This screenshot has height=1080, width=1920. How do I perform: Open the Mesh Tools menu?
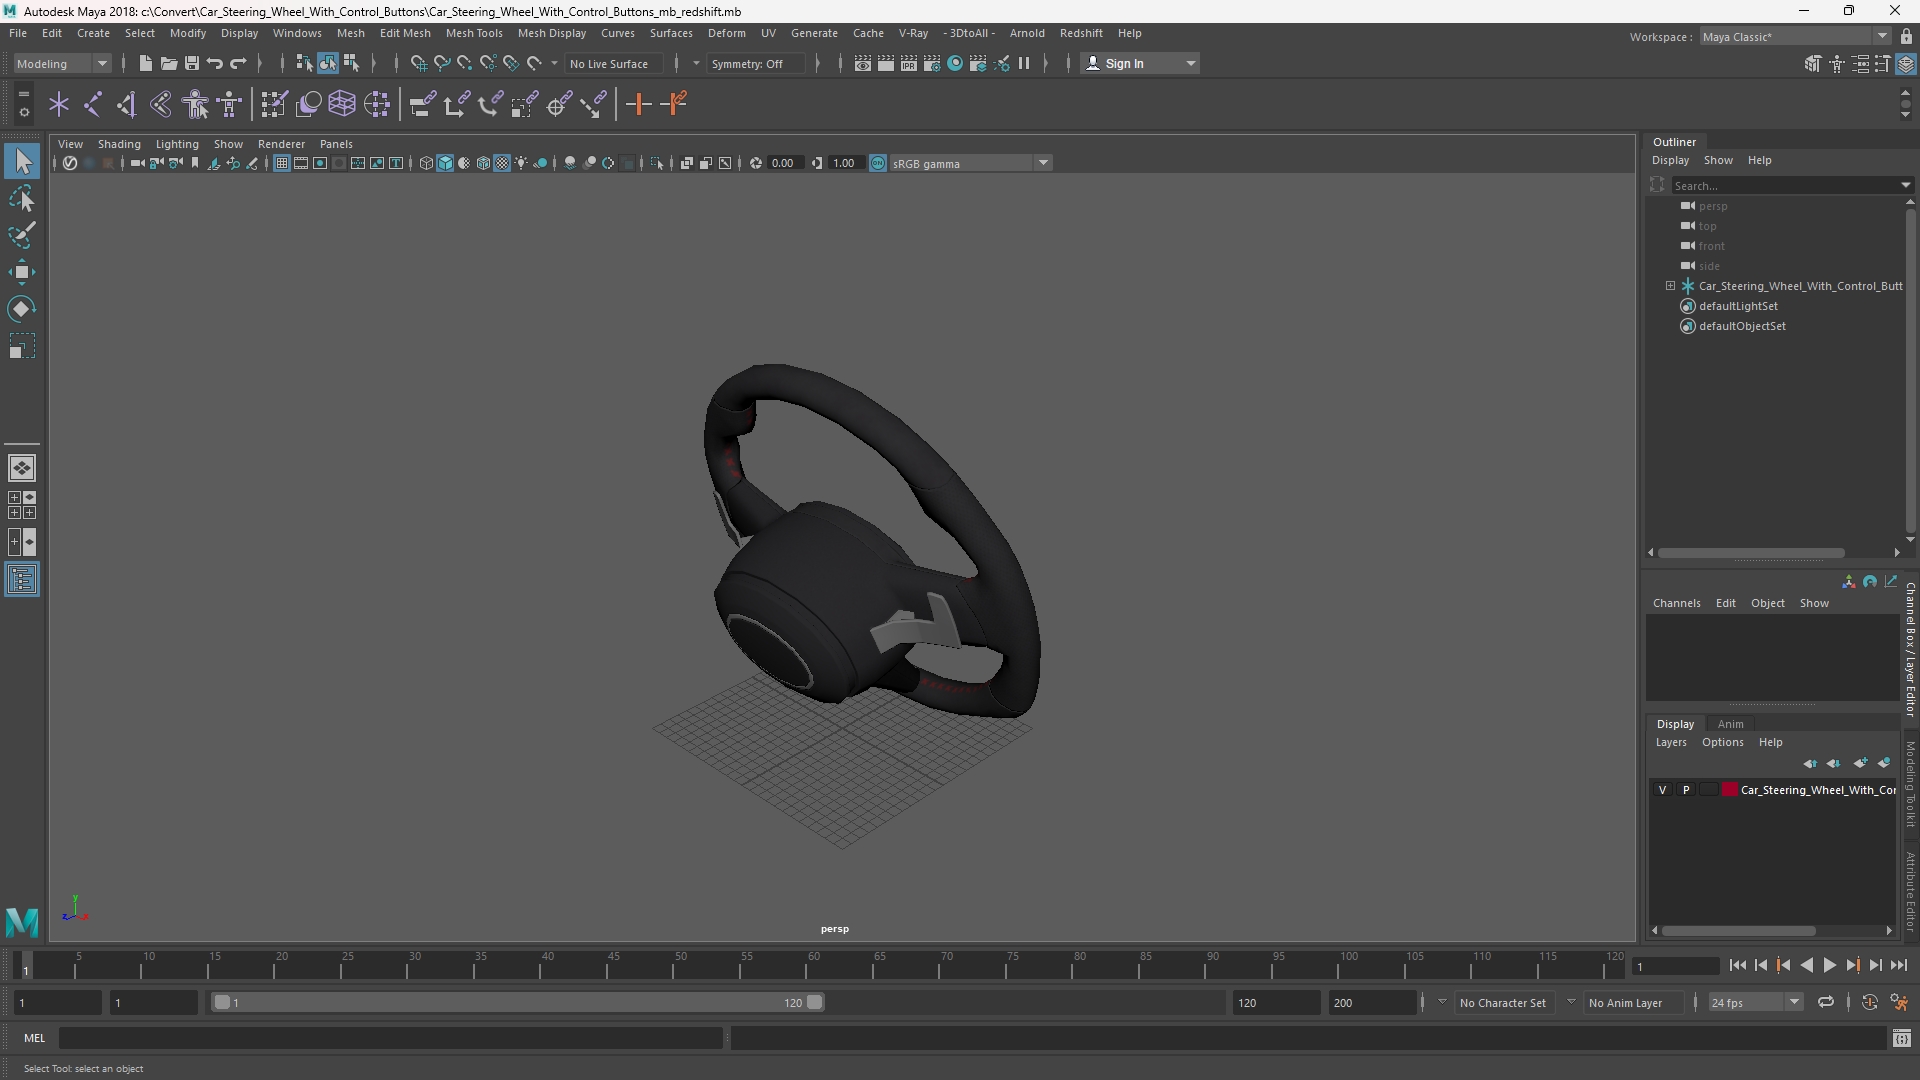pos(474,33)
